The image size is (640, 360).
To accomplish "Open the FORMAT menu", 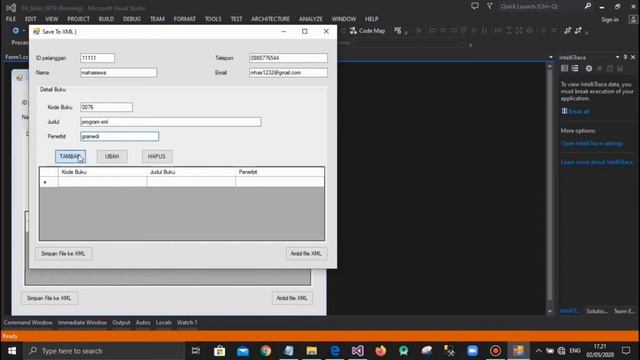I will 184,19.
